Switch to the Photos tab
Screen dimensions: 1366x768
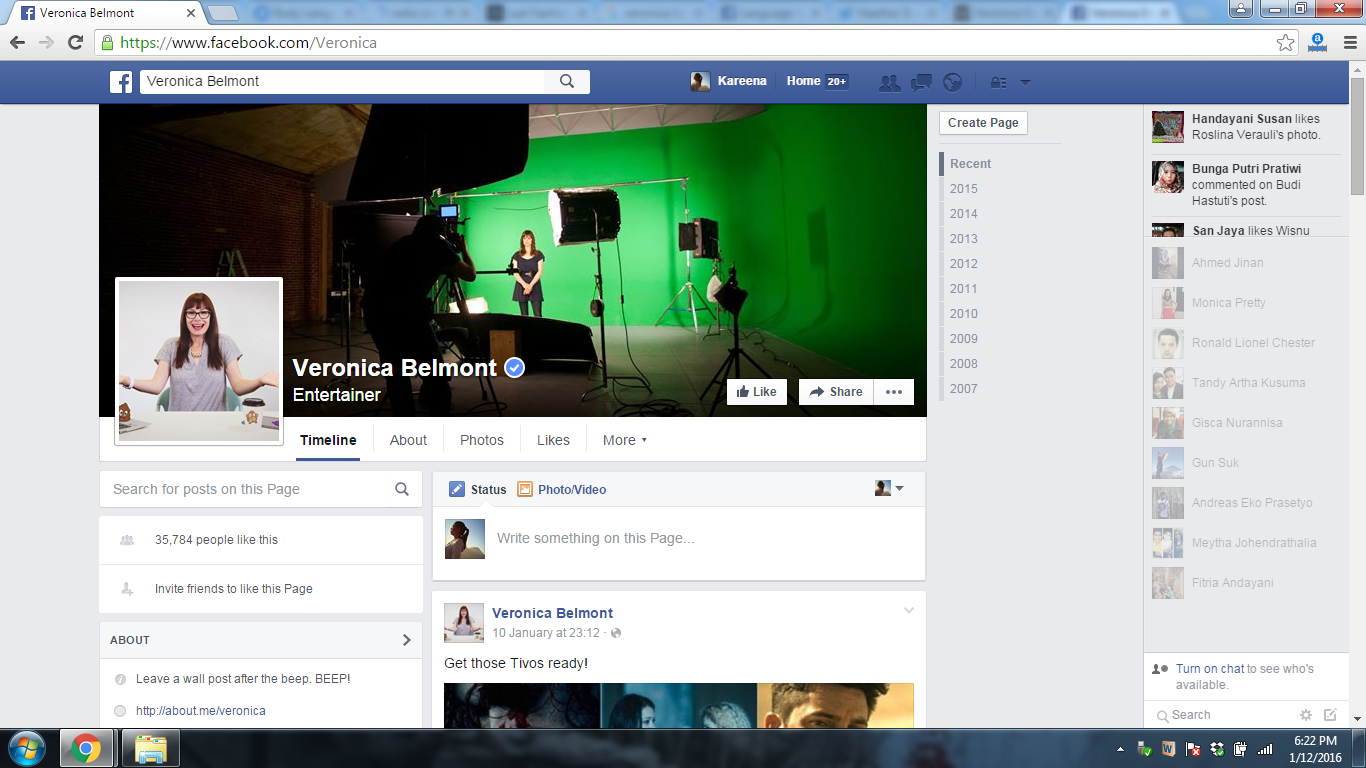pyautogui.click(x=482, y=440)
